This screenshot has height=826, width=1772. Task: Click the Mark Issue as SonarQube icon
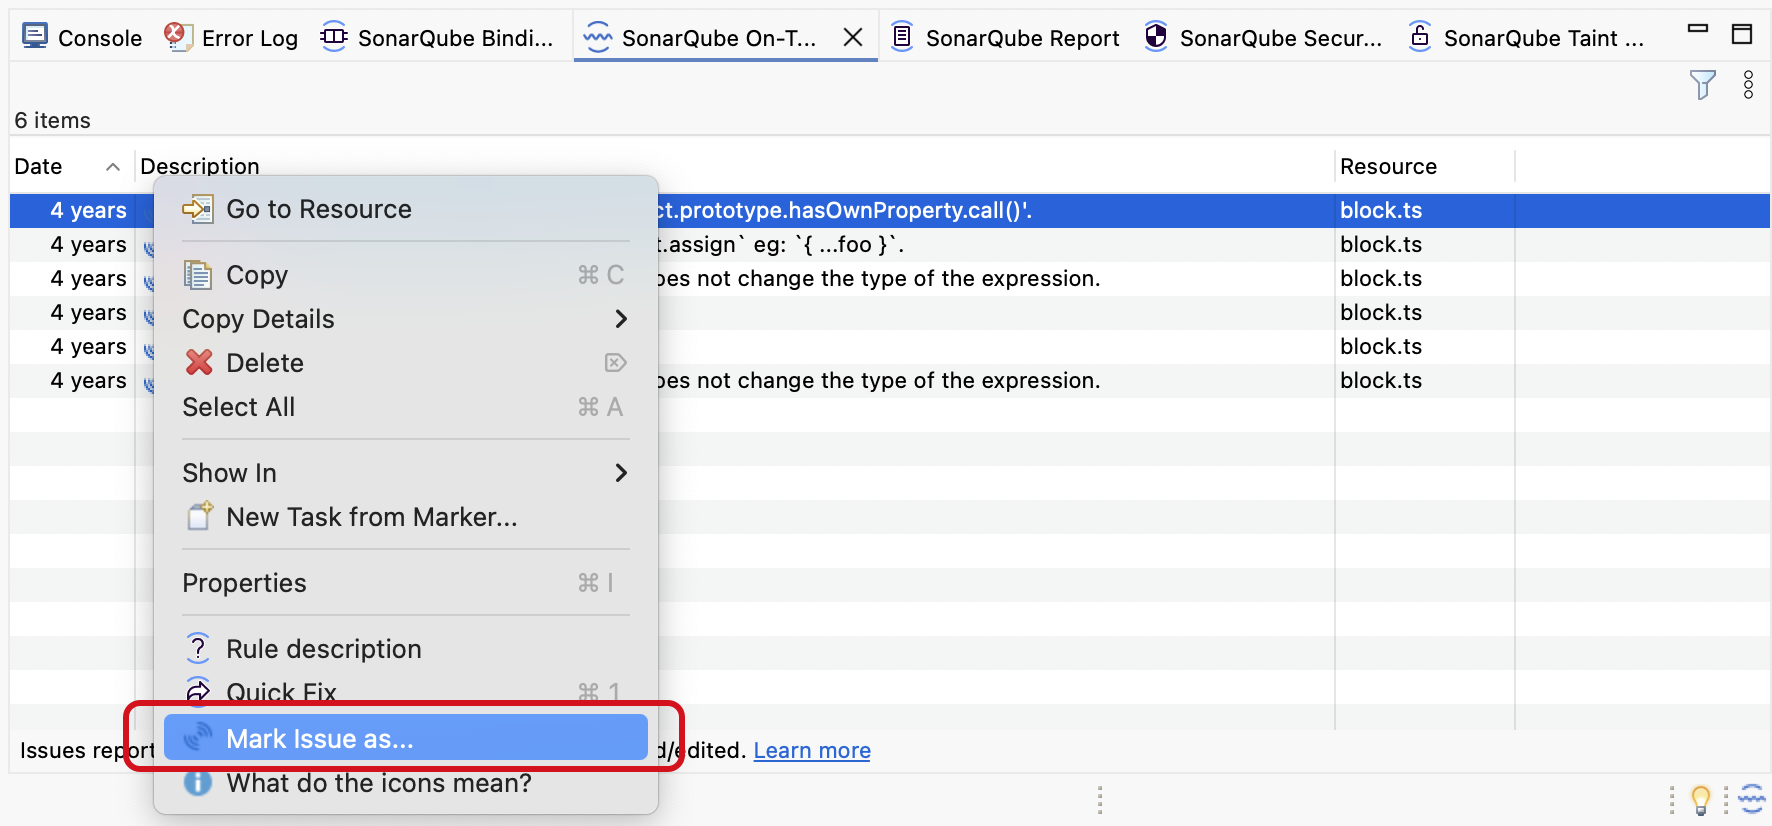[198, 737]
